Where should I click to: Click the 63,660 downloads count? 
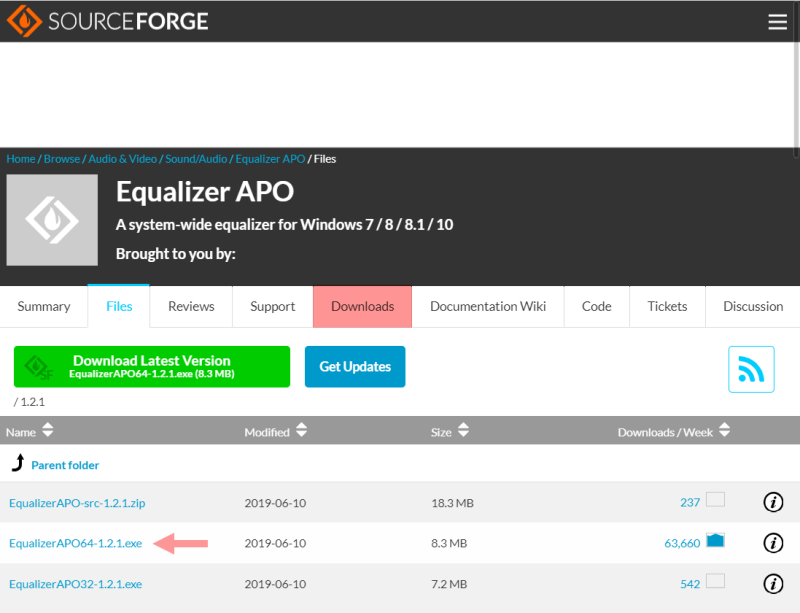(682, 543)
